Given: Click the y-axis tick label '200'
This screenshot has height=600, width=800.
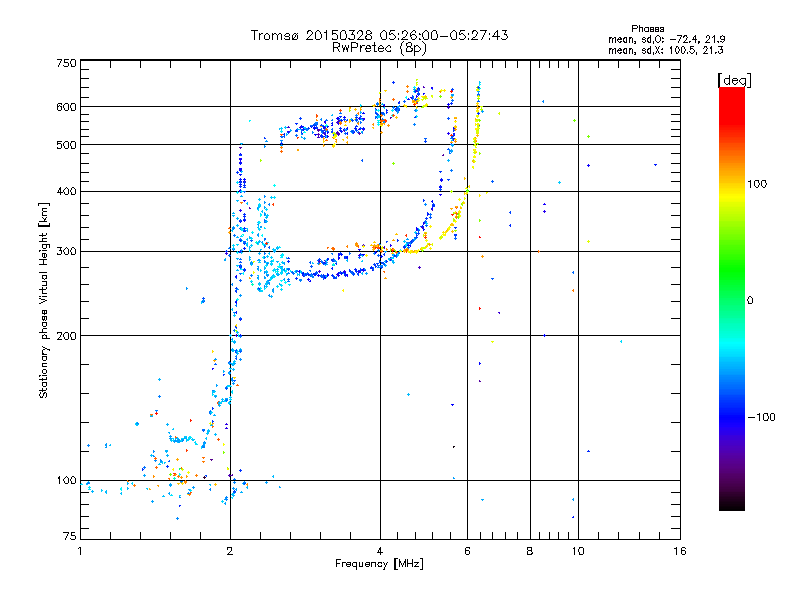Looking at the screenshot, I should (66, 336).
